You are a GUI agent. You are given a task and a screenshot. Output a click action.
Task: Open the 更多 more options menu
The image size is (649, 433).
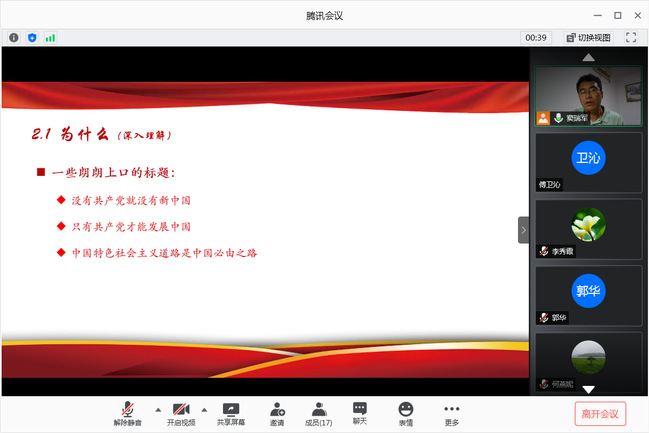[x=452, y=413]
